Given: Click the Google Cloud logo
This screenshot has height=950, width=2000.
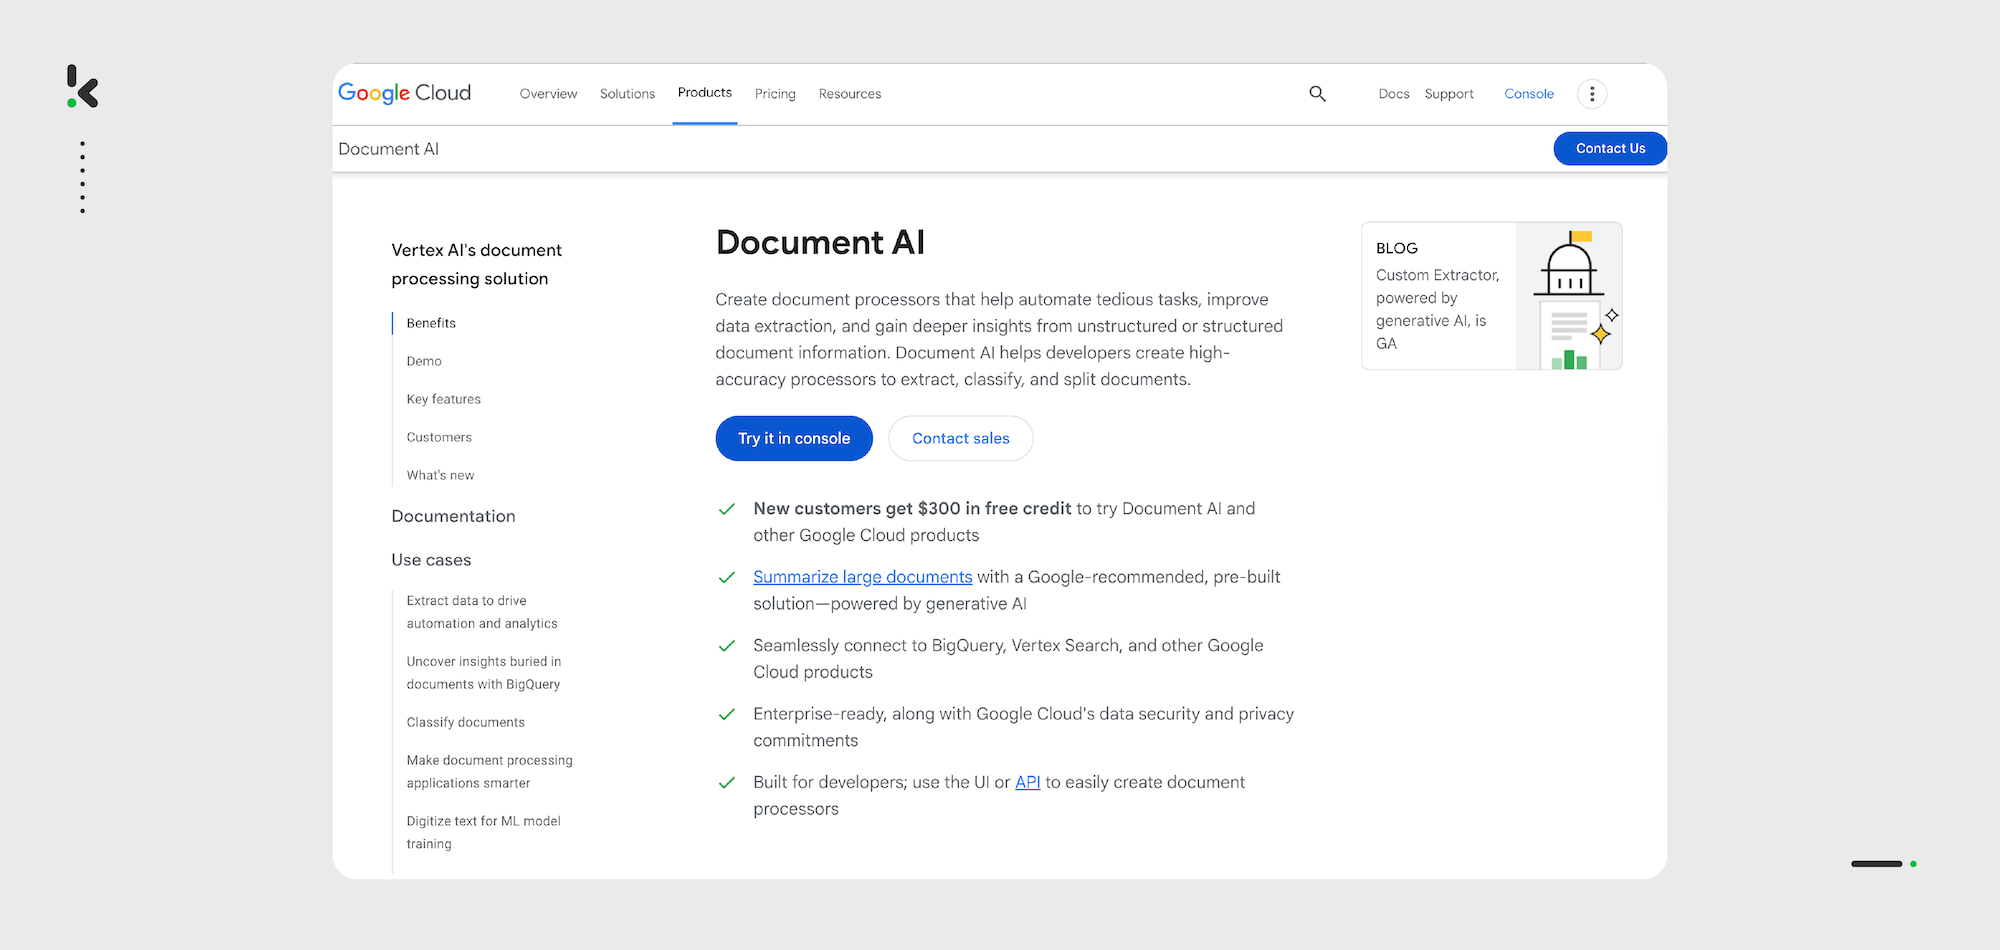Looking at the screenshot, I should click(404, 93).
